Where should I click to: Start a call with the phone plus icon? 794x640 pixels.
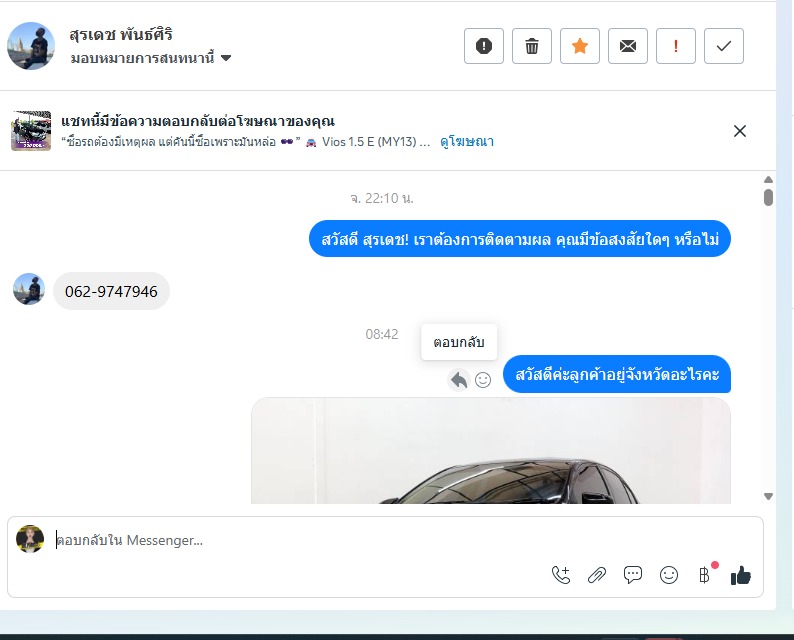[561, 575]
